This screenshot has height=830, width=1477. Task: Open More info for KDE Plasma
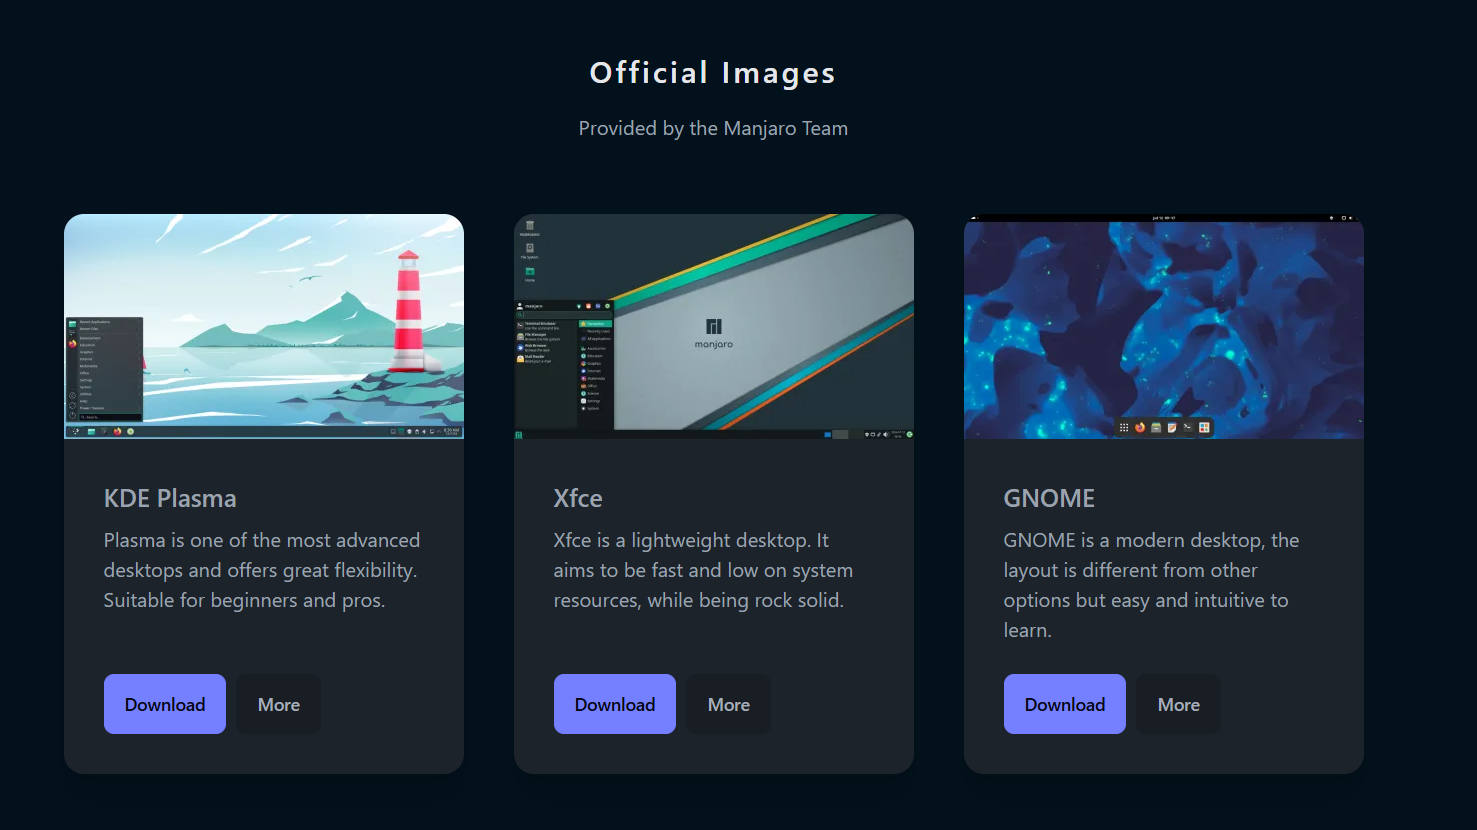point(279,704)
